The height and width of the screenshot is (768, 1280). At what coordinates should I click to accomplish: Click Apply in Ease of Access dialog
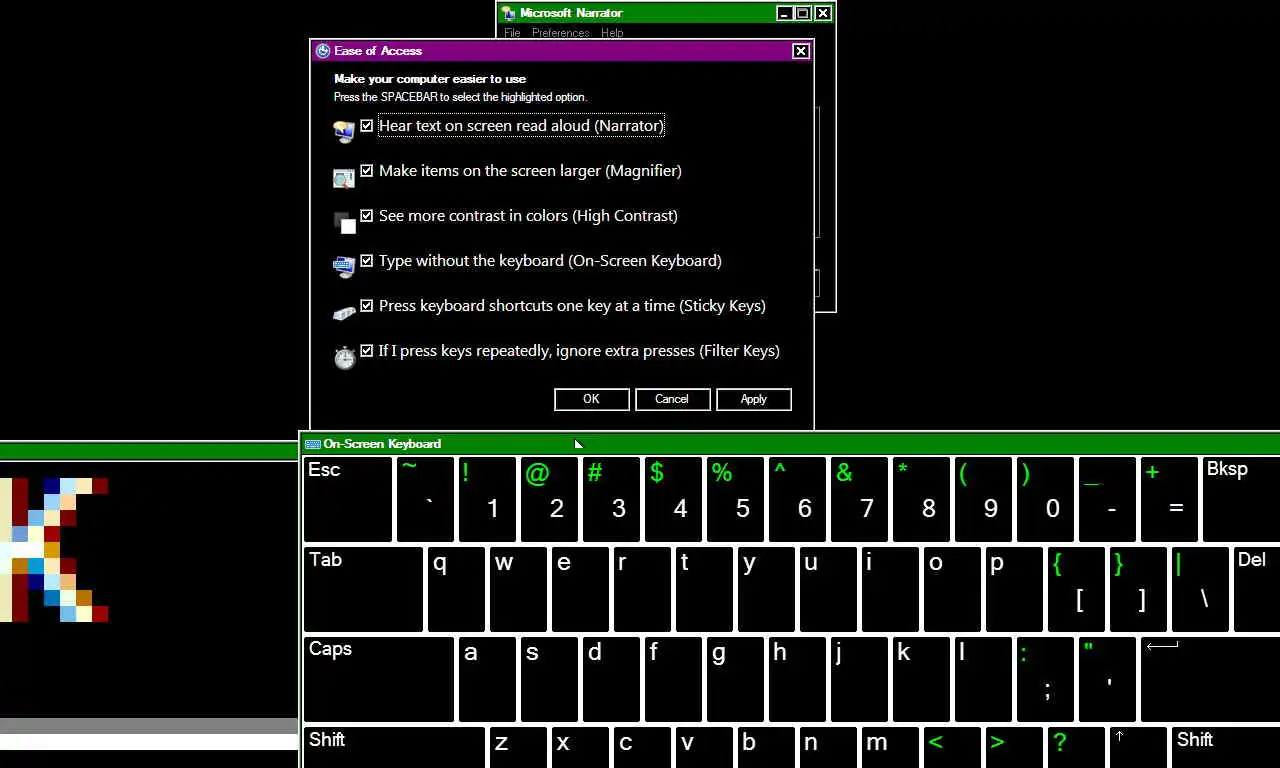[753, 399]
